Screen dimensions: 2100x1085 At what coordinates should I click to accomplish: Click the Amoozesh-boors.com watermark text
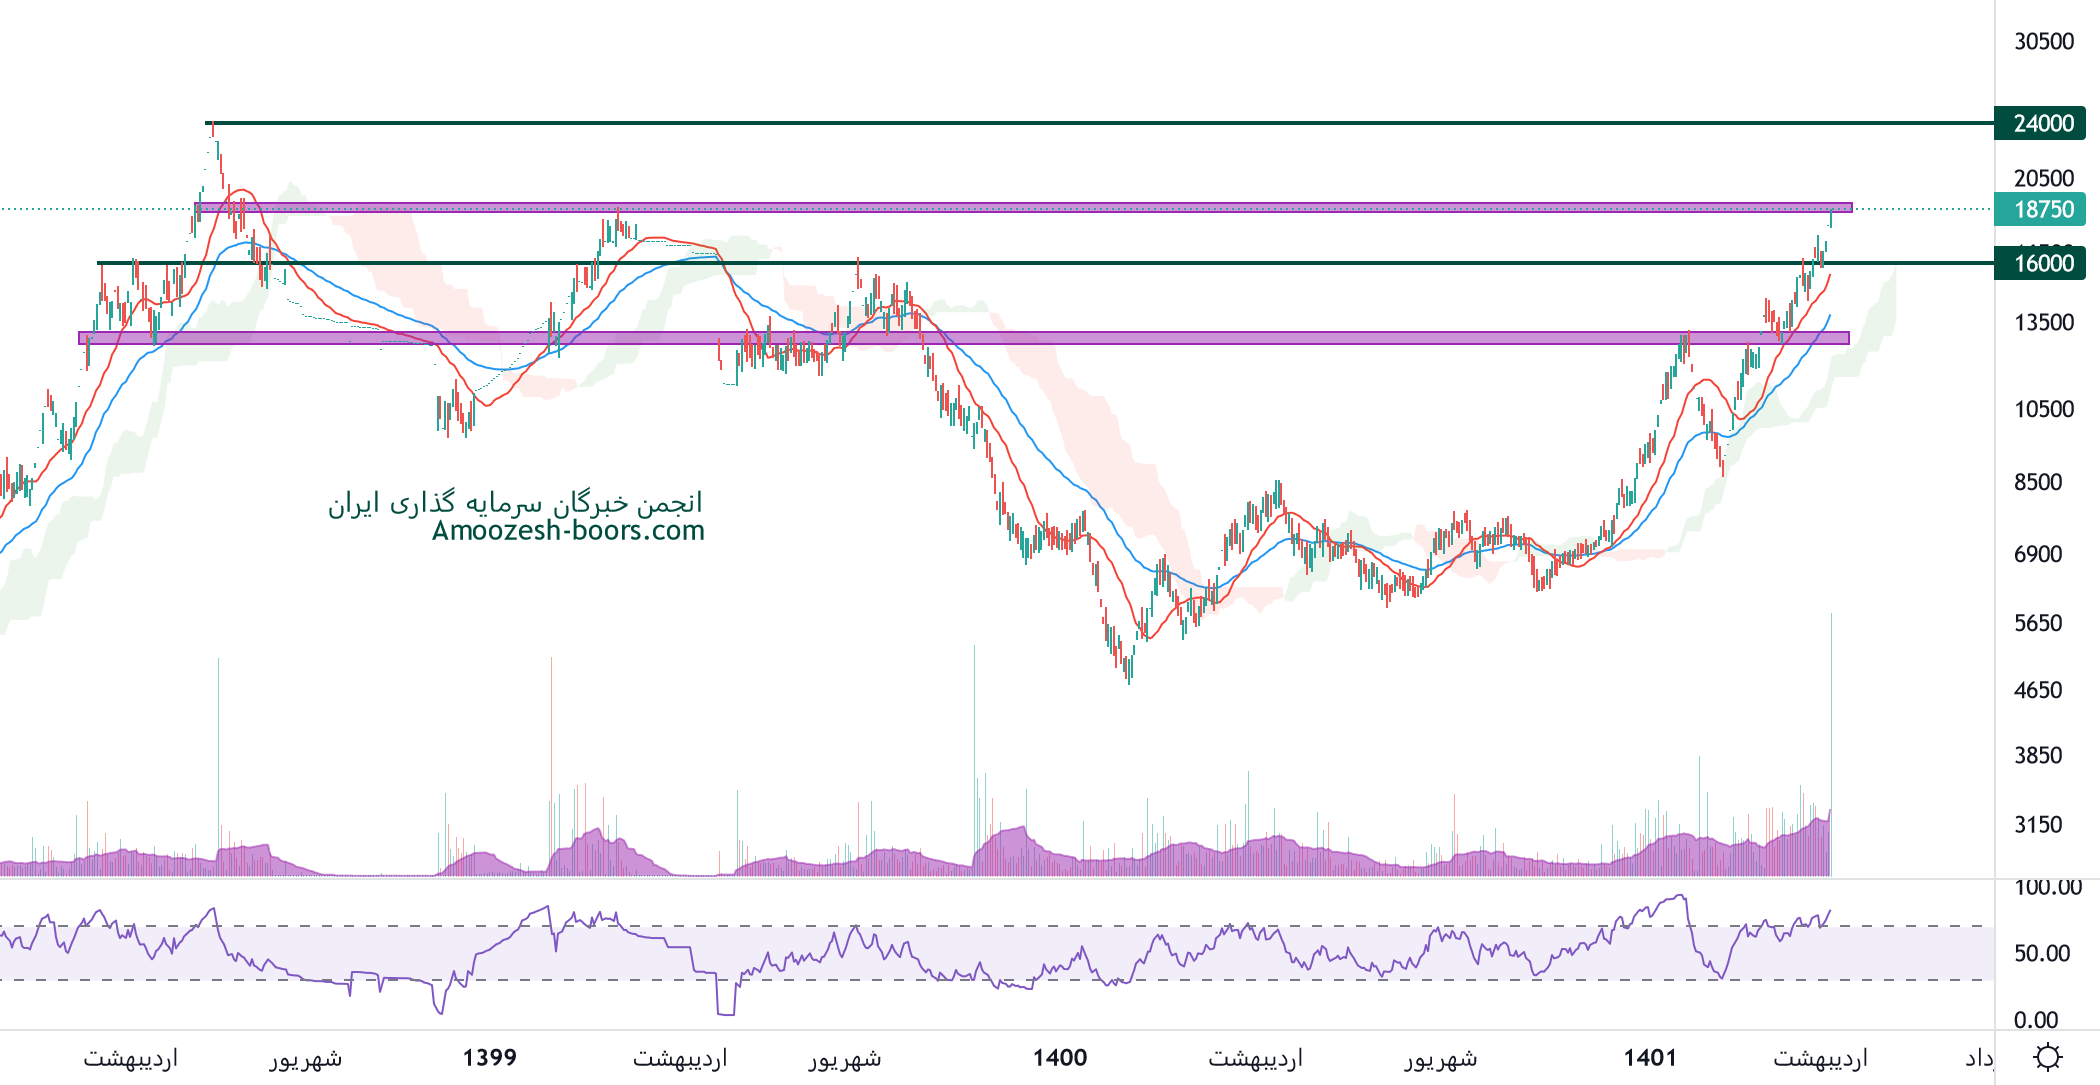(568, 530)
